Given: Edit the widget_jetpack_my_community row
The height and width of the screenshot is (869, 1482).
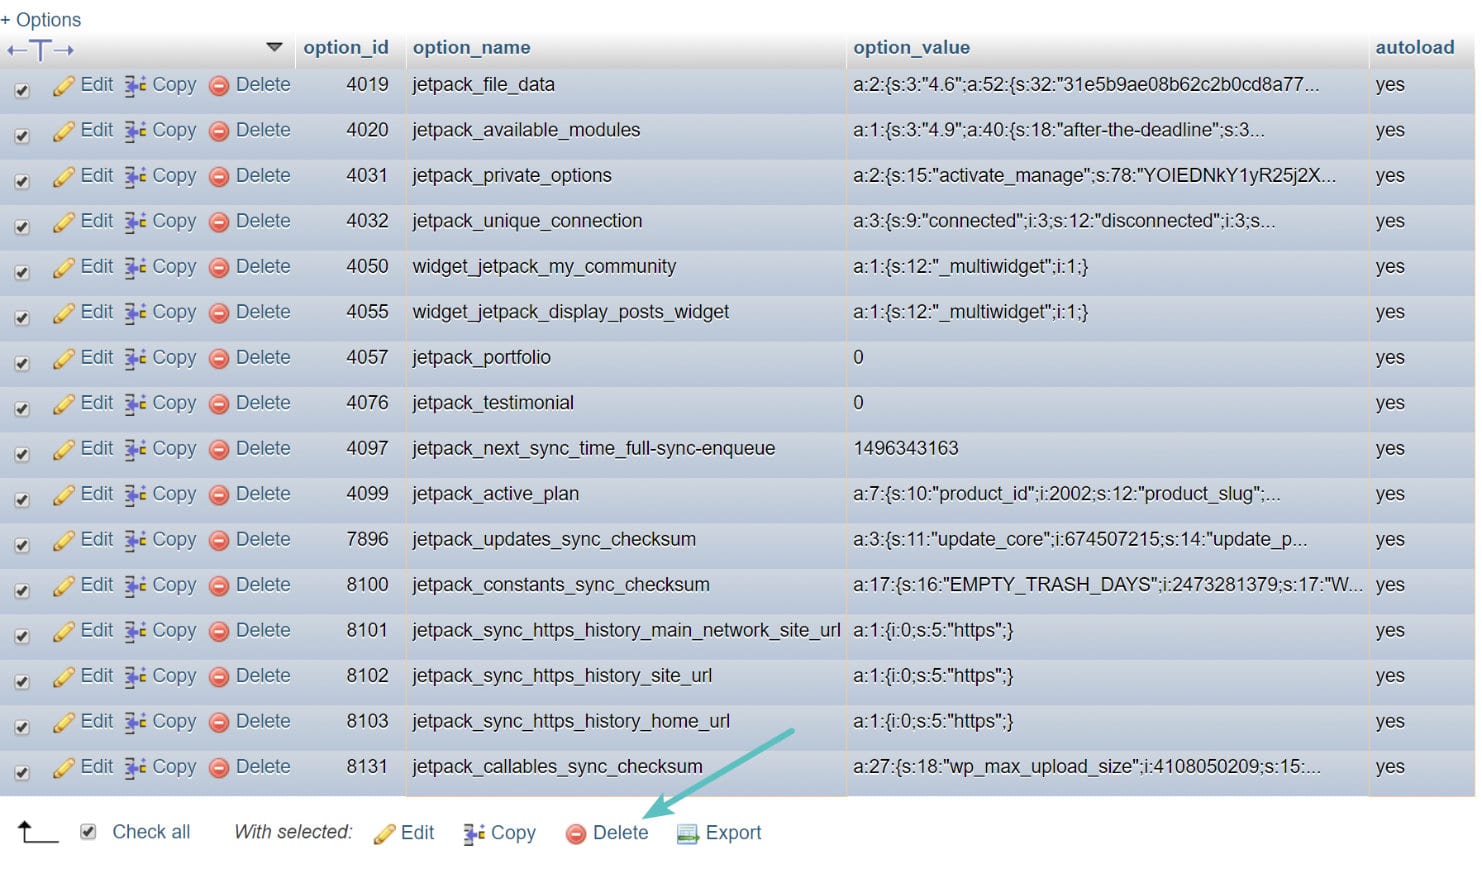Looking at the screenshot, I should click(96, 267).
